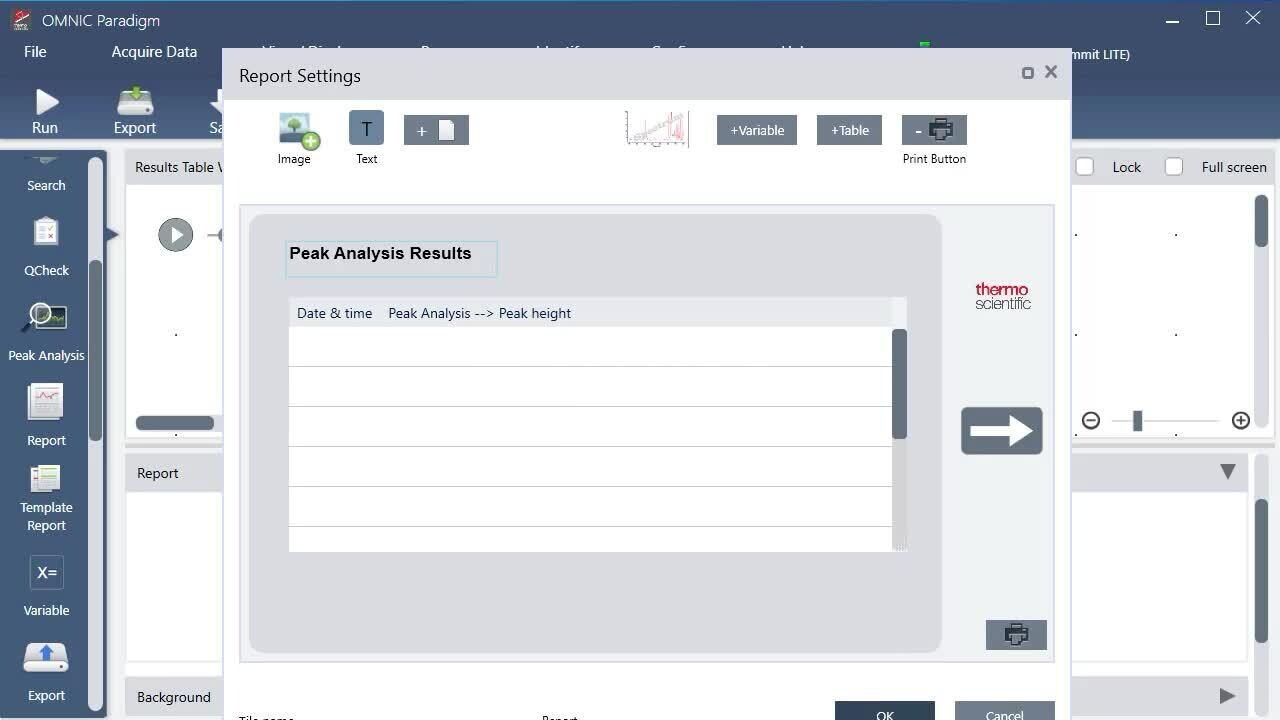Remove the Print Button element
Screen dimensions: 1280x720
tap(934, 130)
